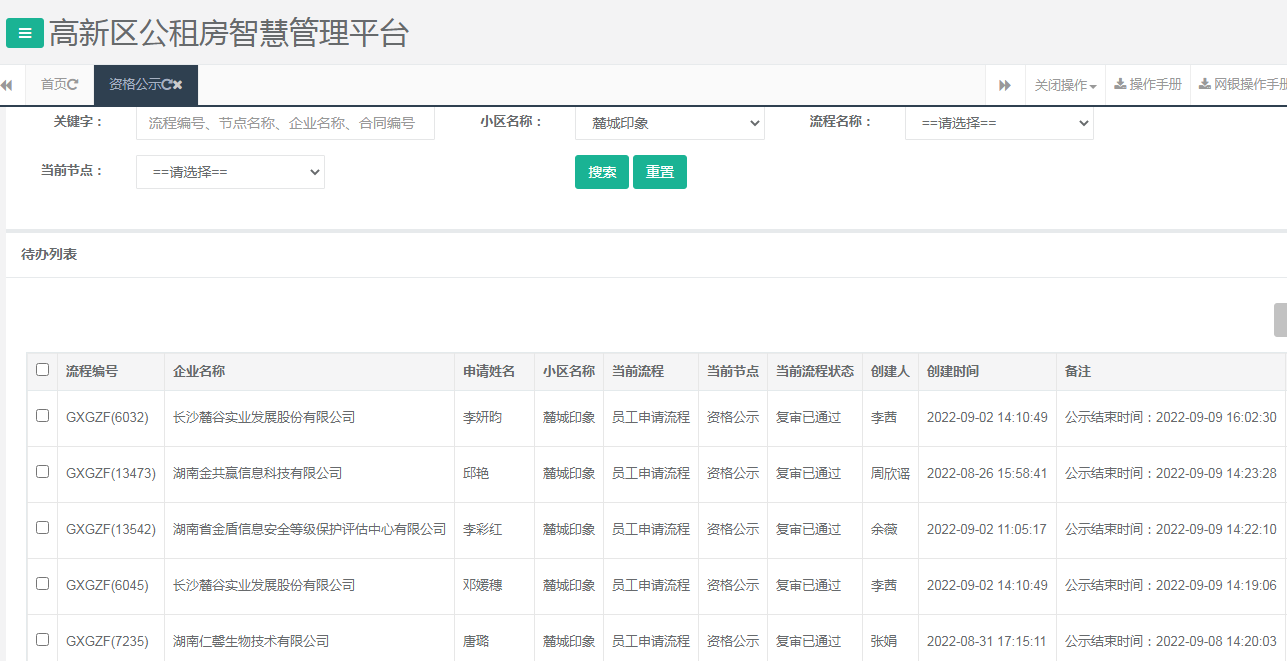
Task: Open the 小区名称 dropdown
Action: click(669, 122)
